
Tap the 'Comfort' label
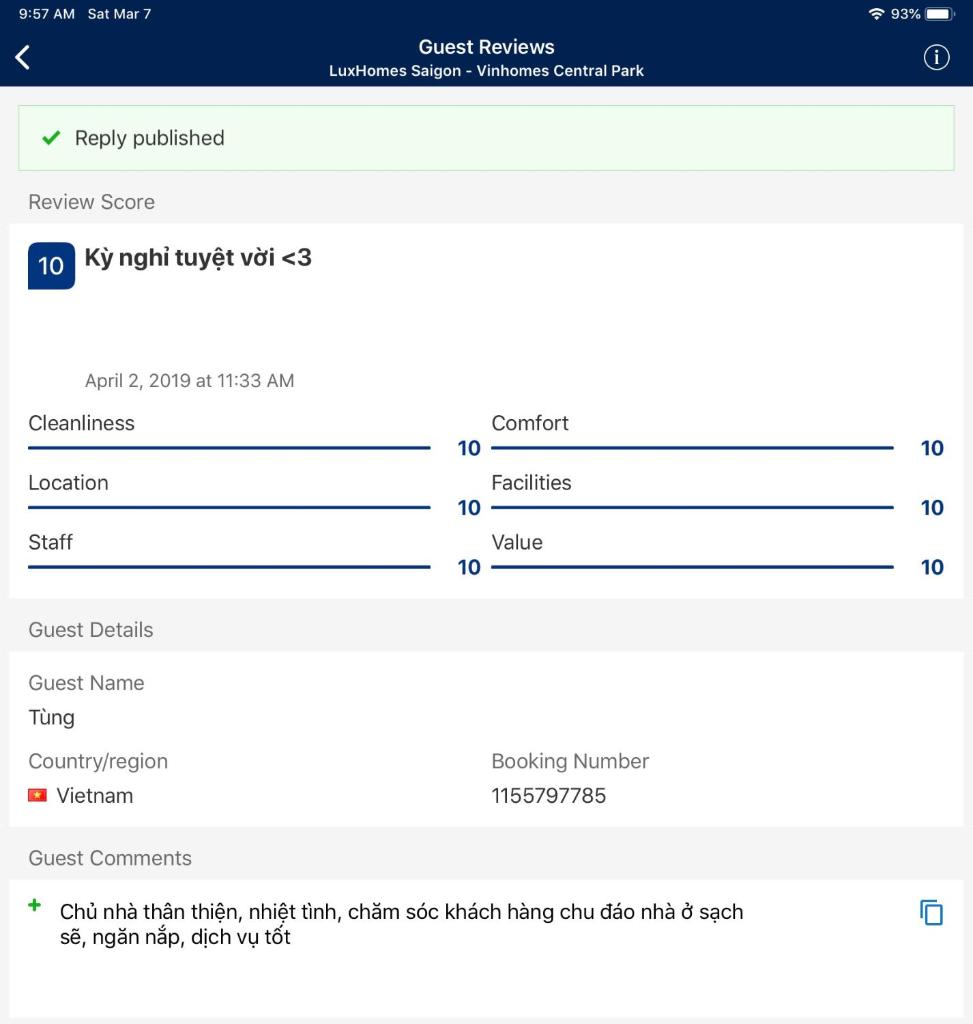click(x=530, y=423)
